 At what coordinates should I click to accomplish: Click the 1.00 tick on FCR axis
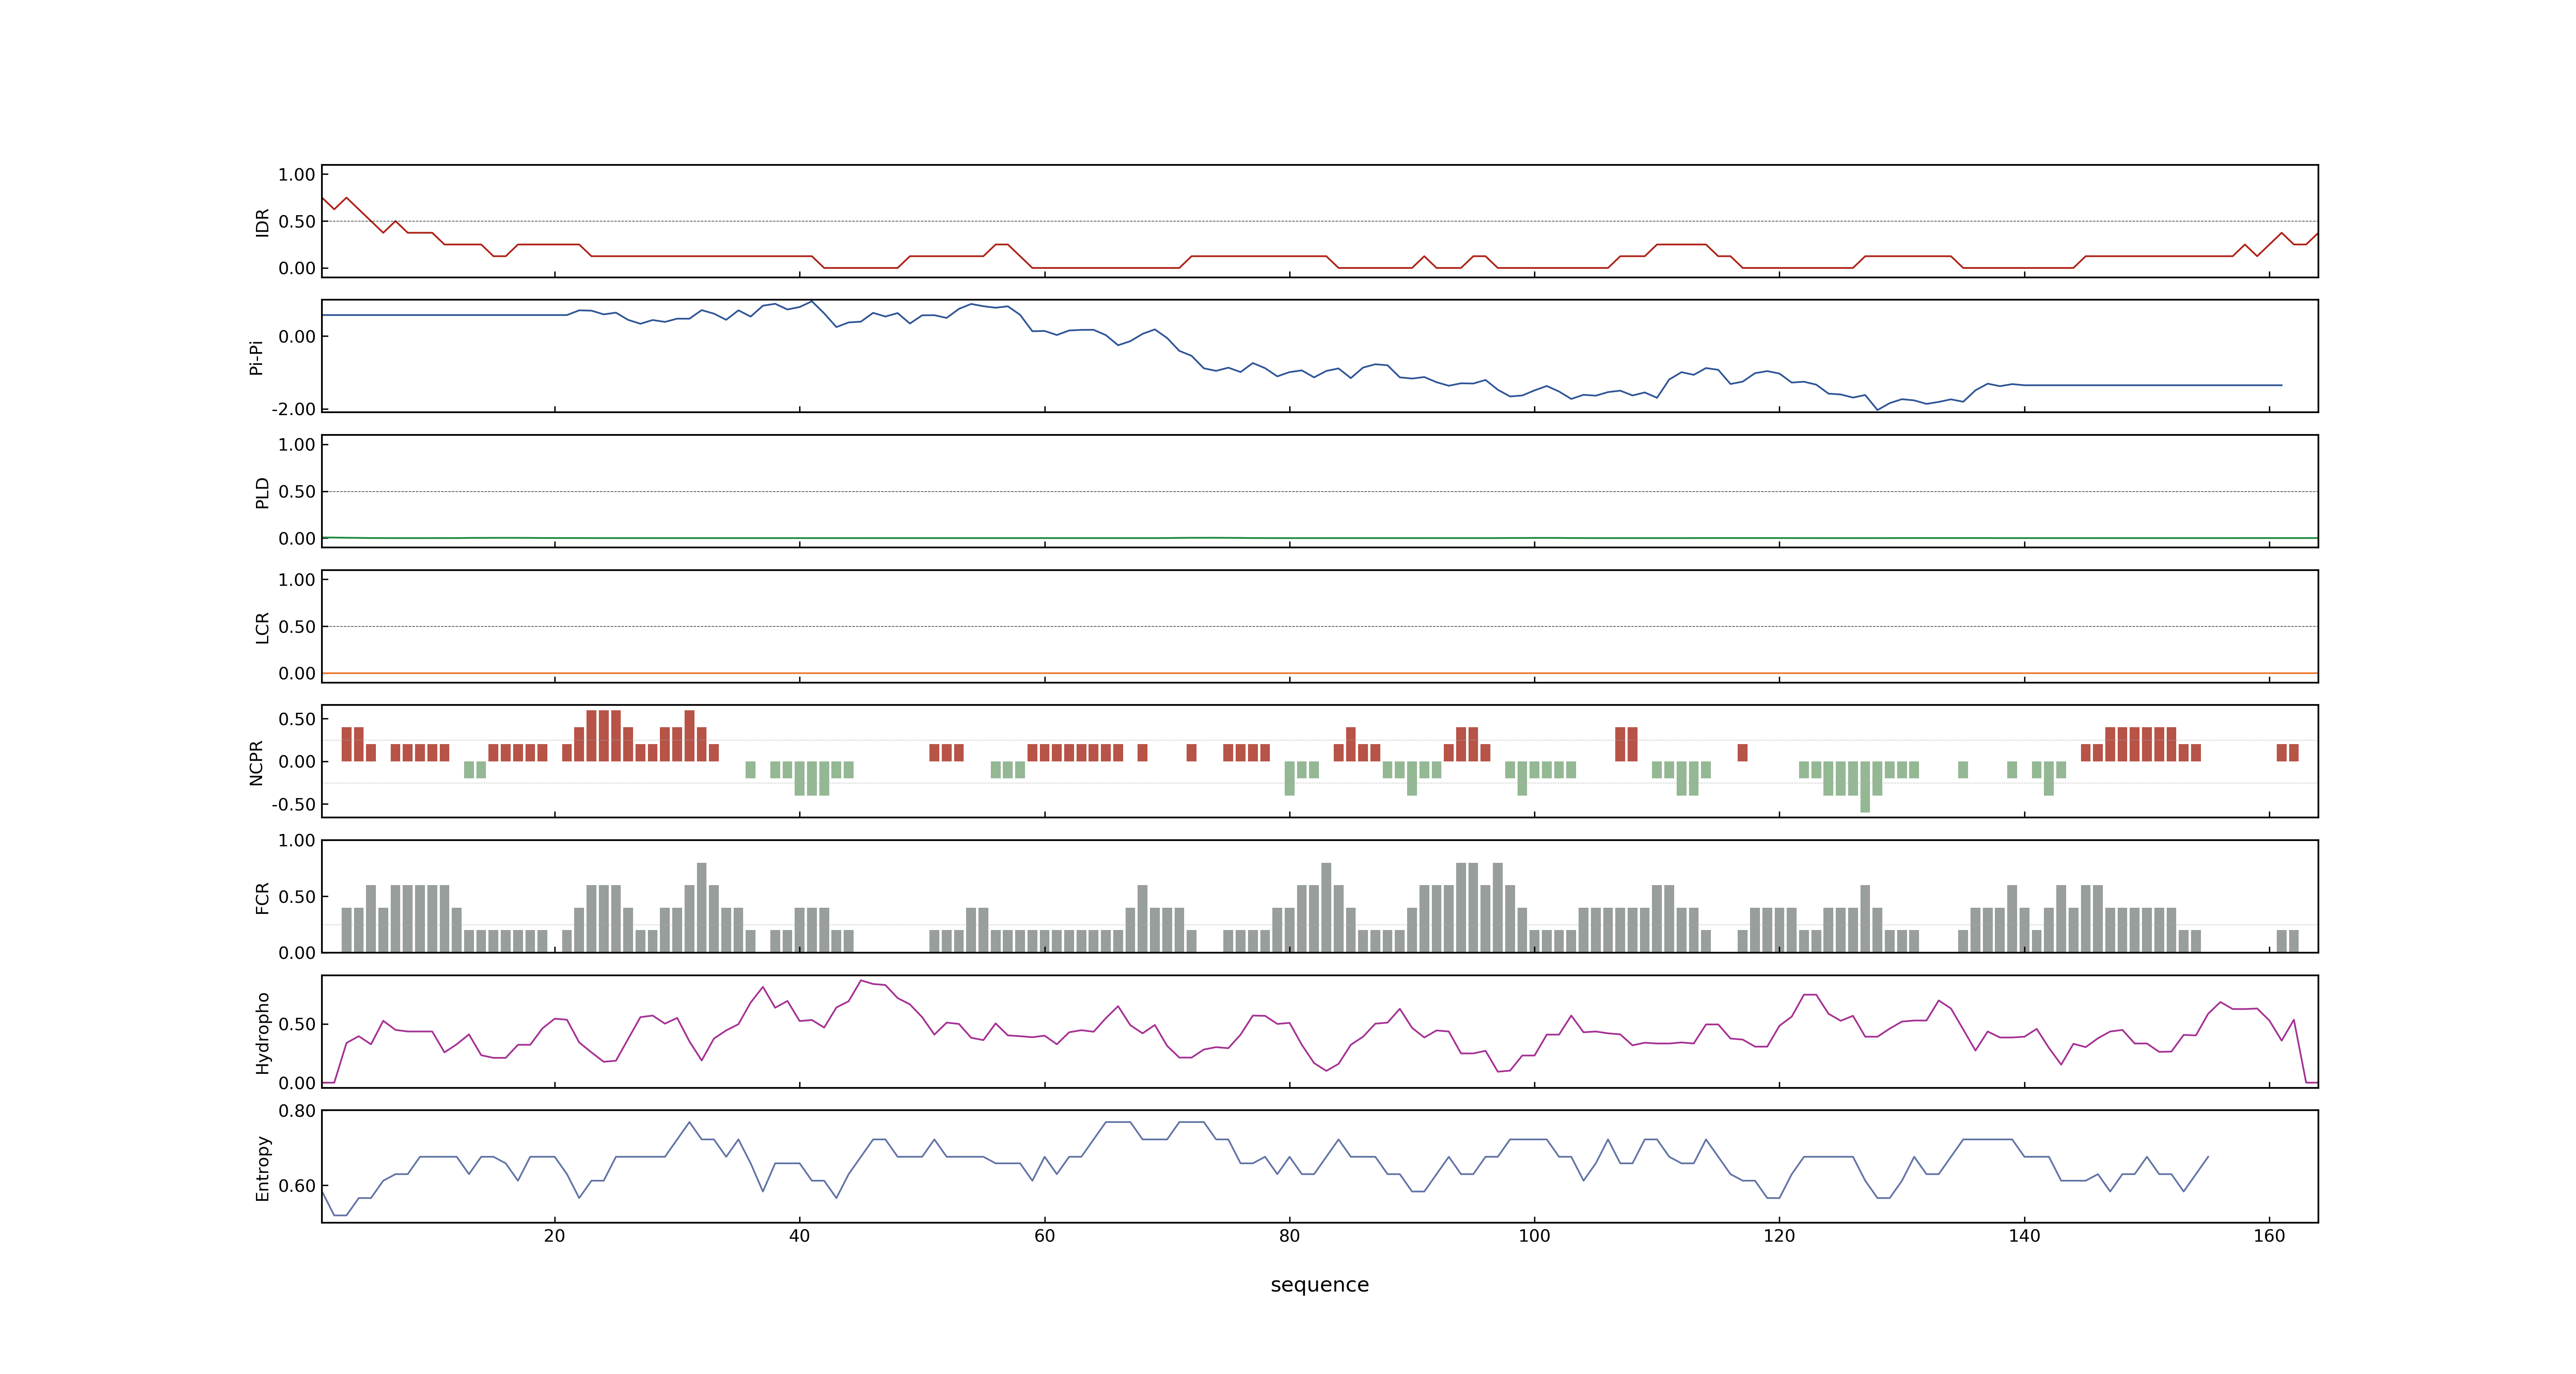click(x=297, y=841)
